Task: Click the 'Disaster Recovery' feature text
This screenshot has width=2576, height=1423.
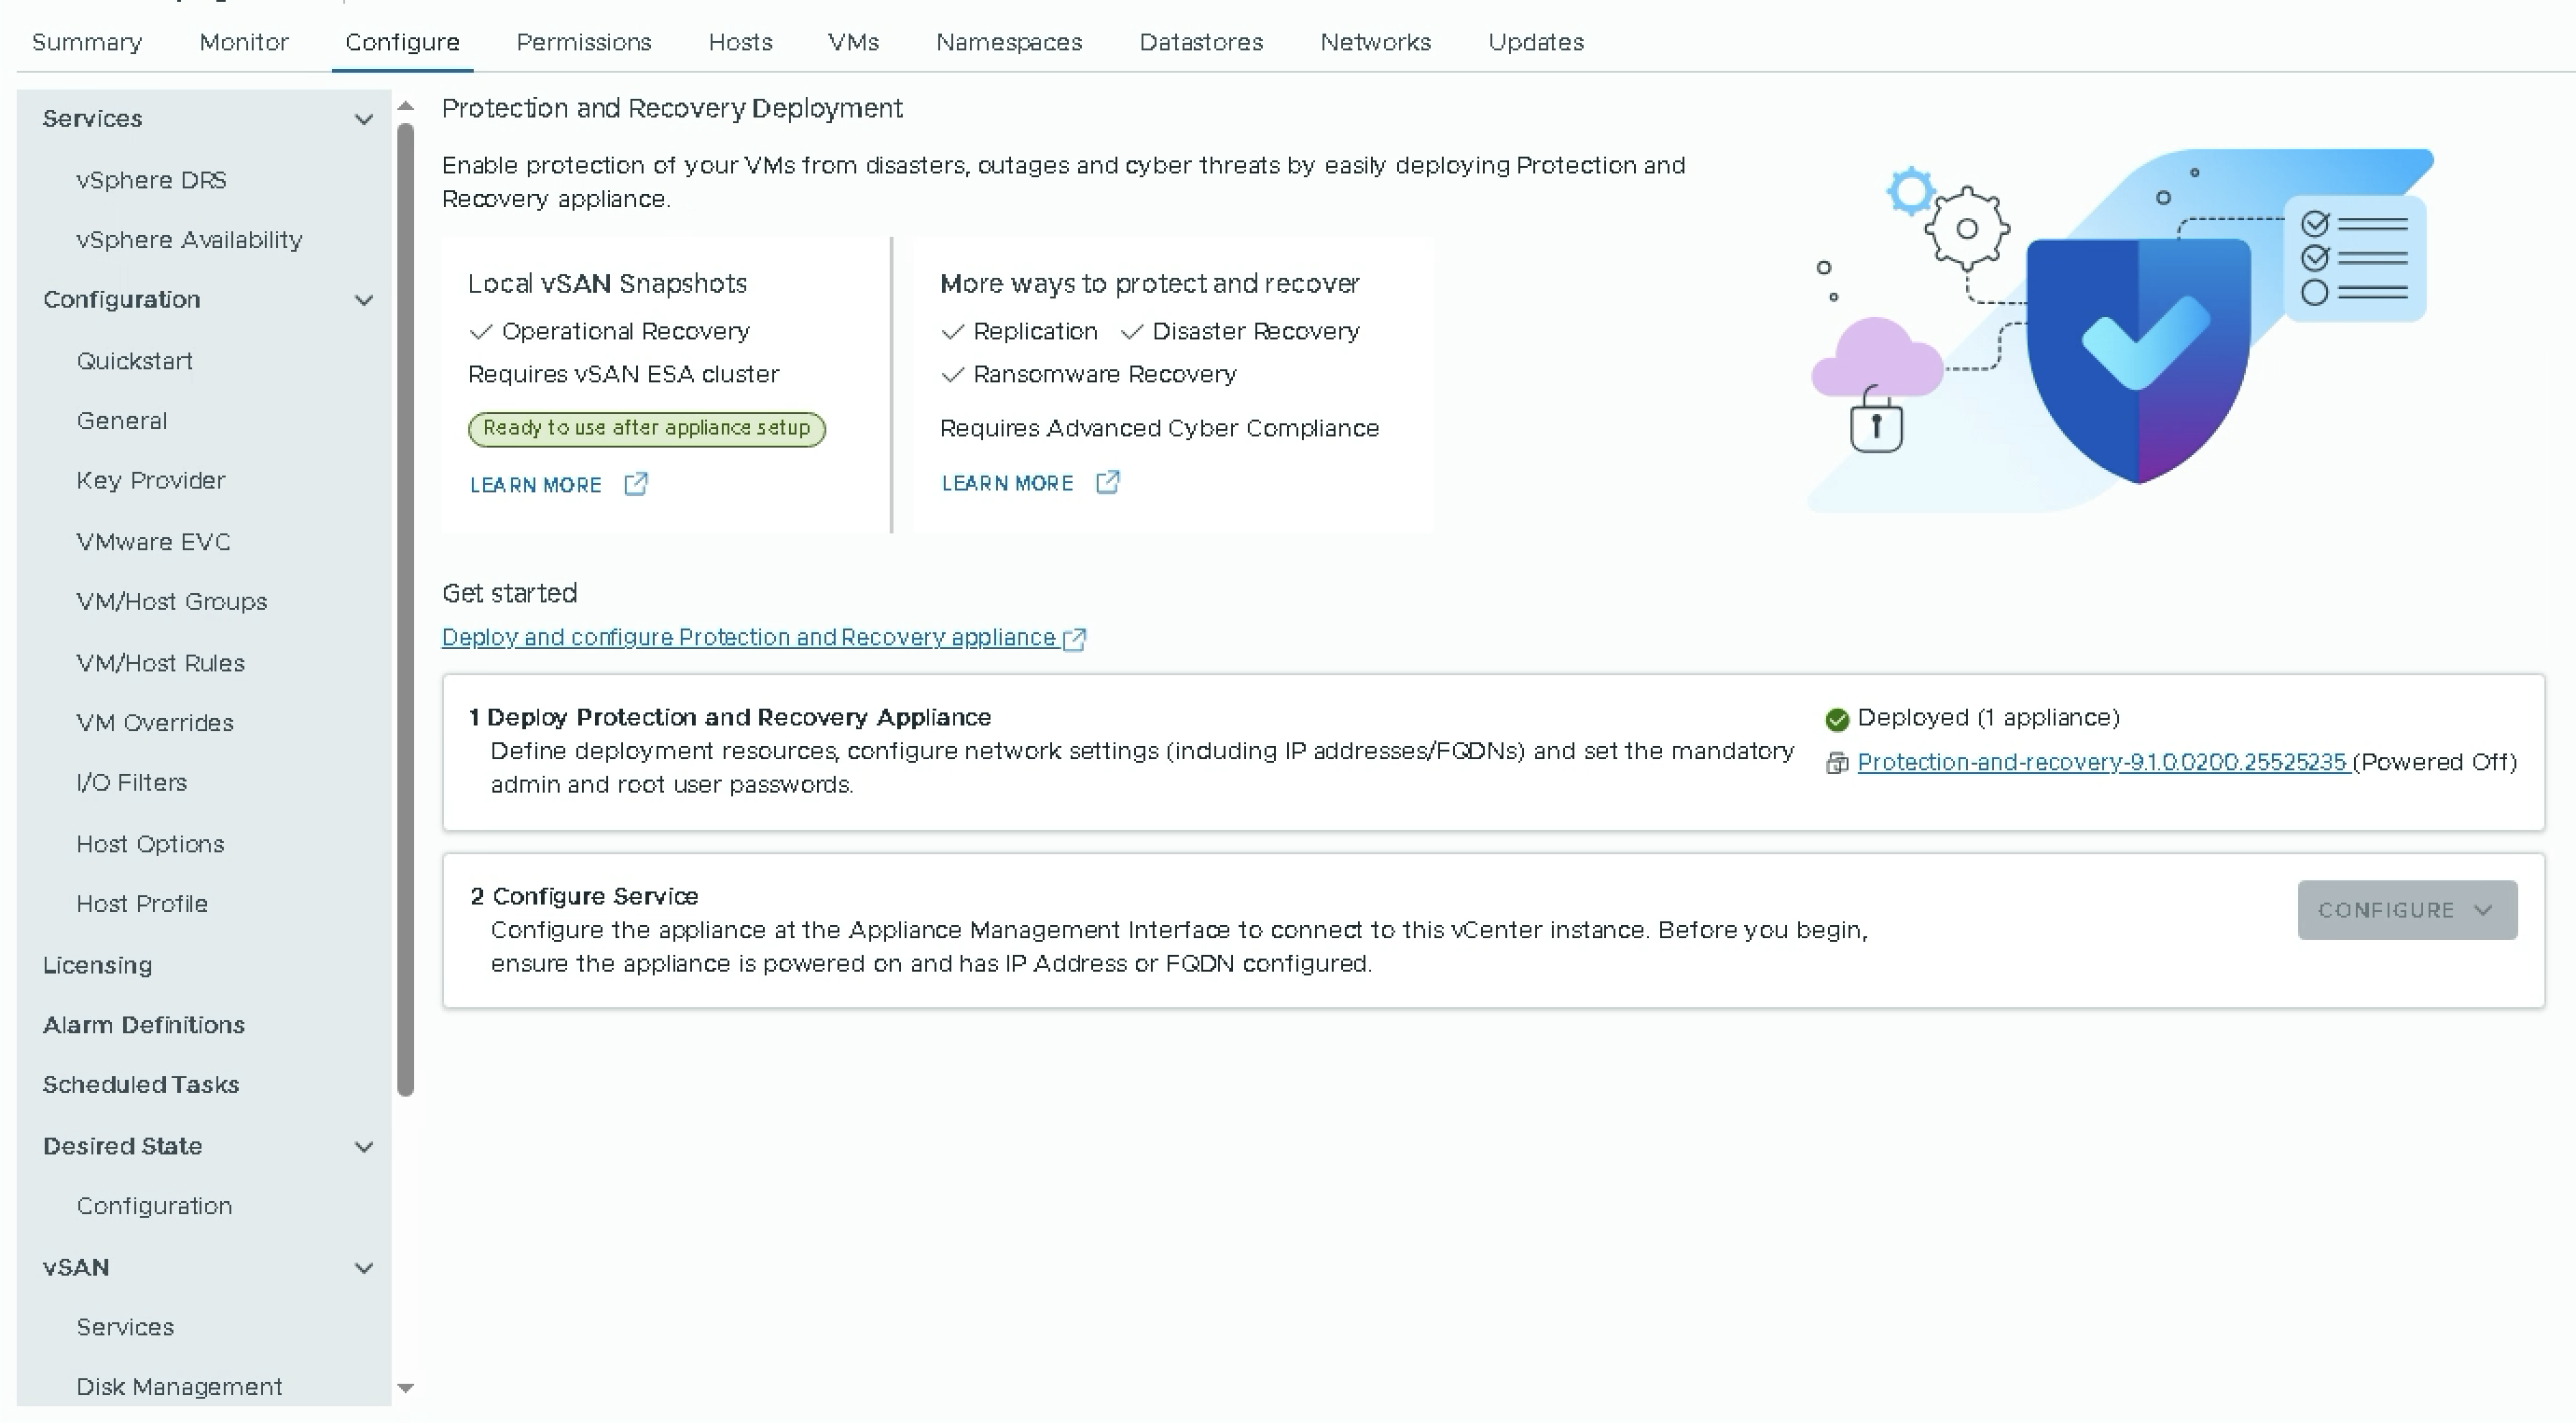Action: pos(1255,331)
